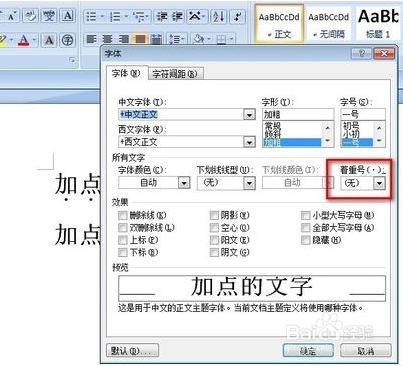Click the highlighted Justify alignment icon
The width and height of the screenshot is (403, 366).
140,40
